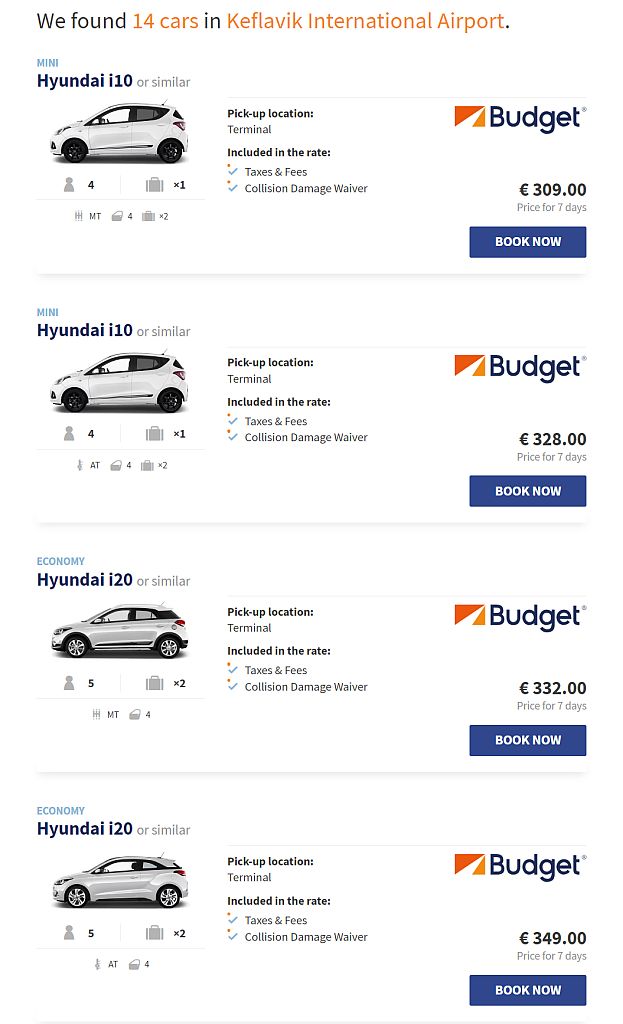The height and width of the screenshot is (1024, 623).
Task: Toggle the Taxes & Fees checkmark on the last i20
Action: pyautogui.click(x=231, y=919)
